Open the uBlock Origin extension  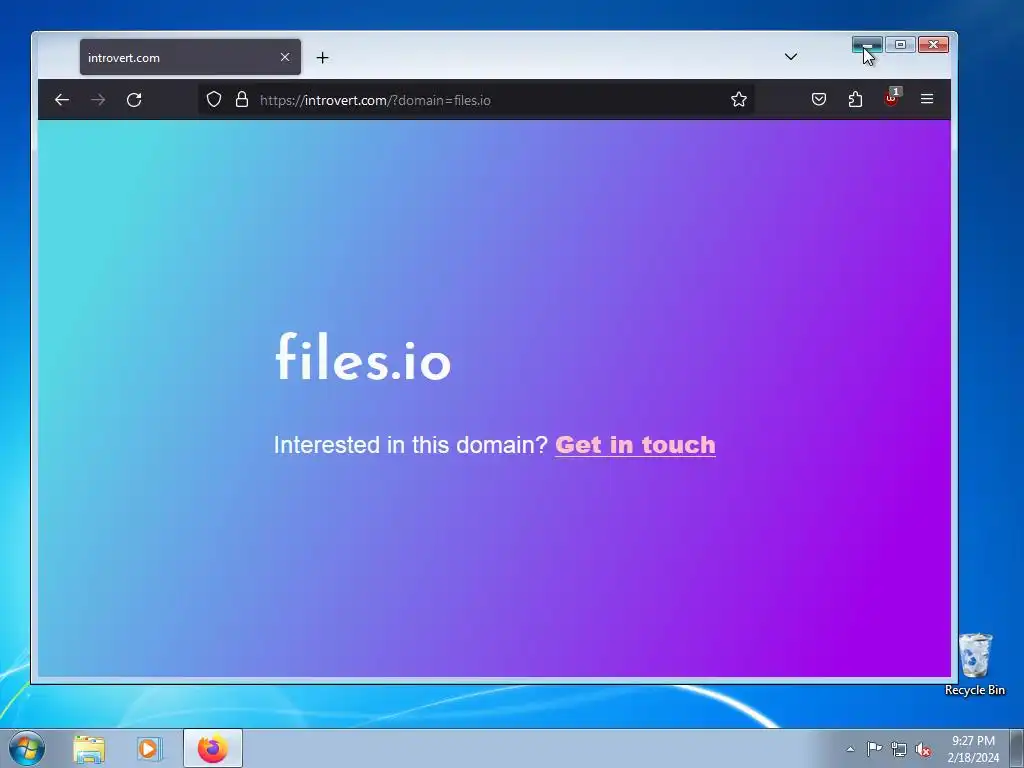(891, 98)
